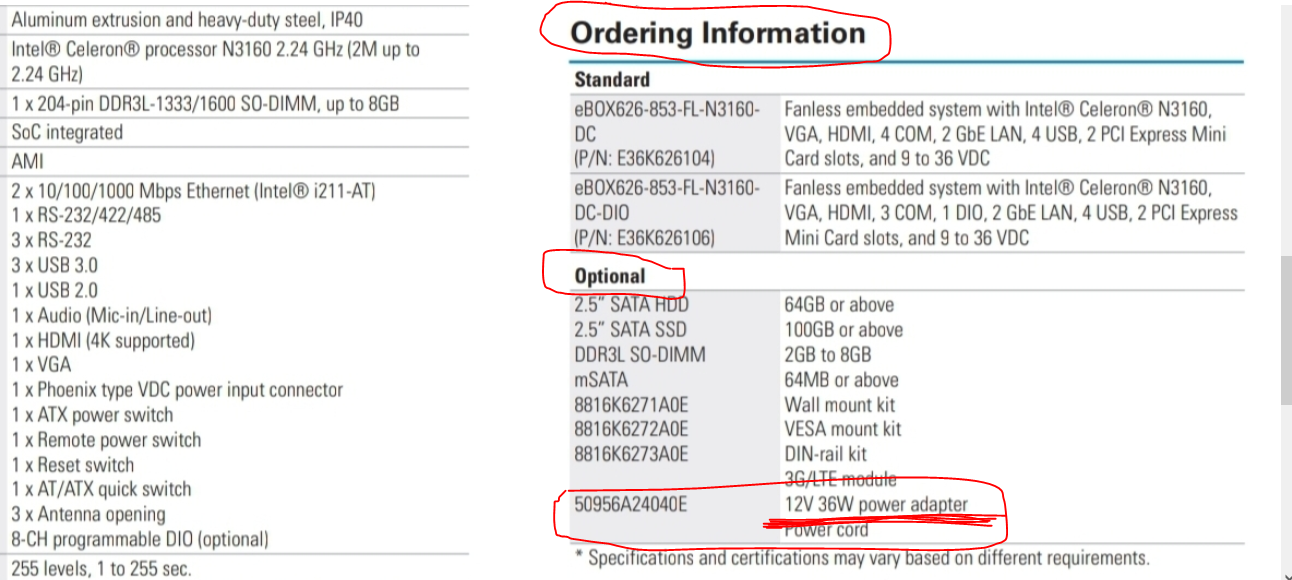This screenshot has width=1292, height=580.
Task: Click the "Optional" section label
Action: [x=610, y=276]
